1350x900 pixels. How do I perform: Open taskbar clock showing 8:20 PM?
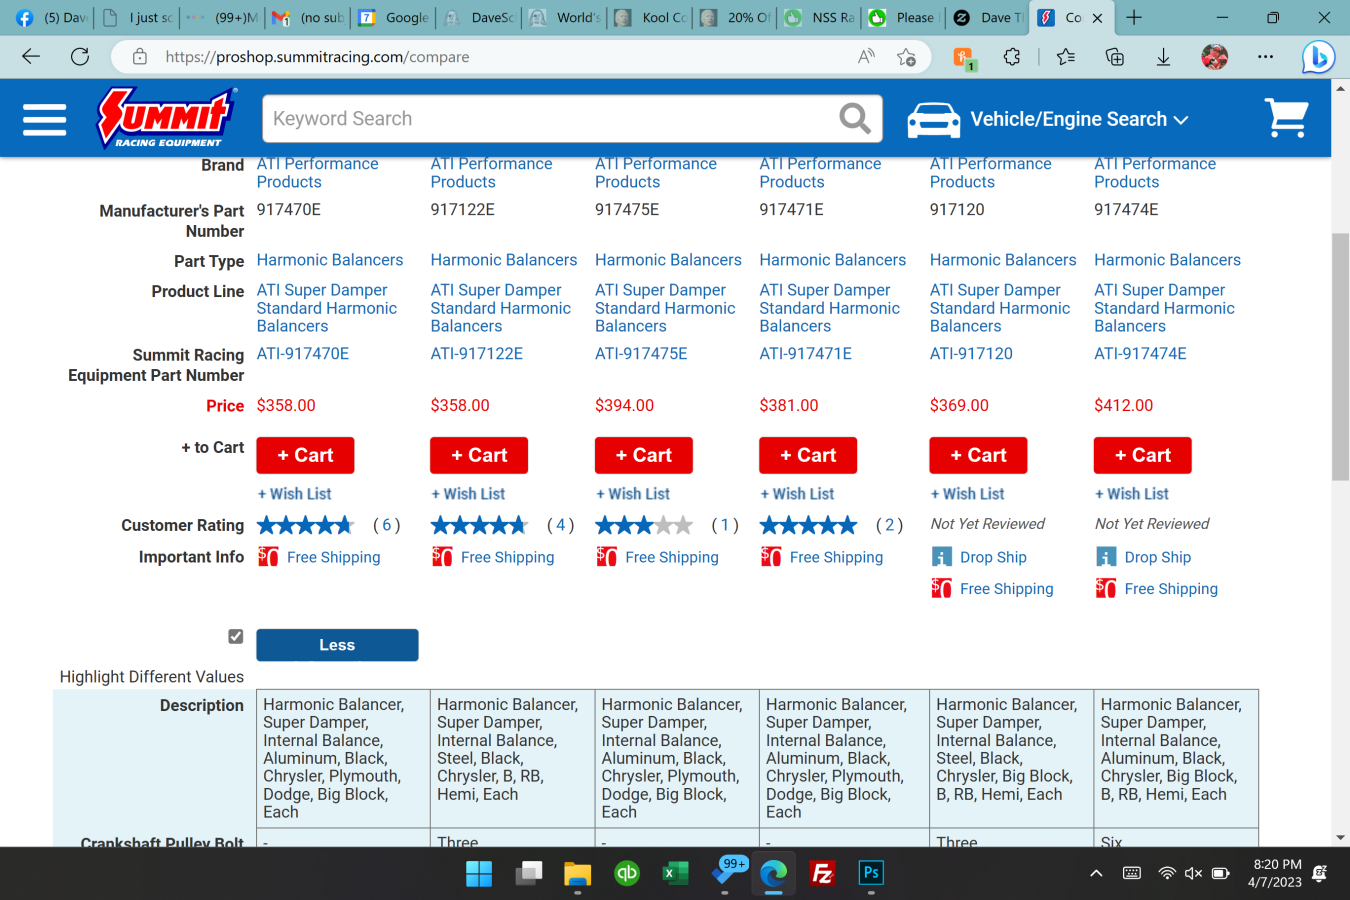click(x=1275, y=873)
